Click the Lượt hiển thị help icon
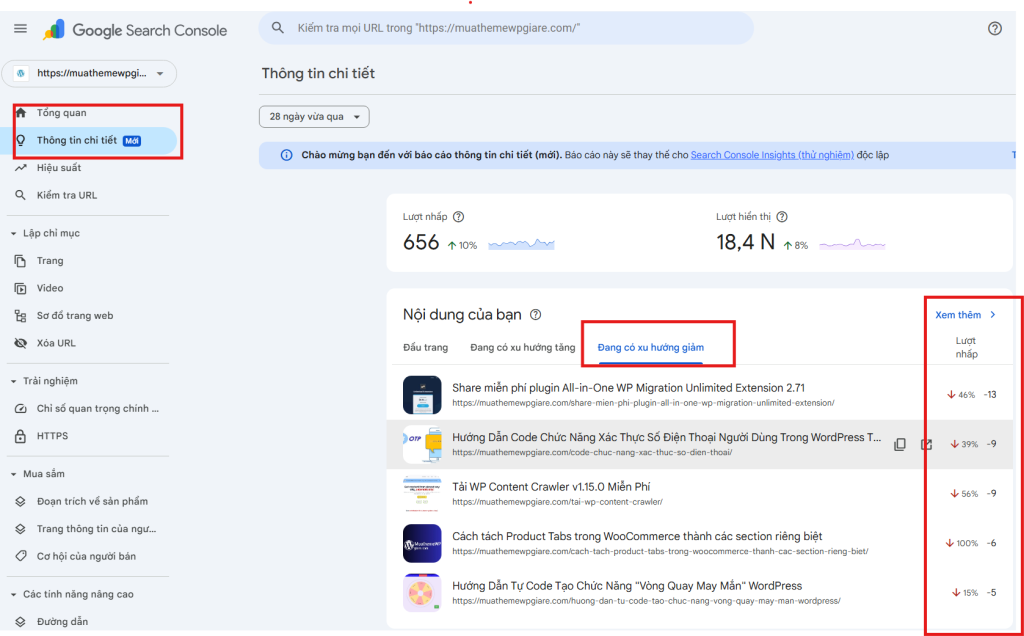Image resolution: width=1024 pixels, height=636 pixels. pos(782,217)
